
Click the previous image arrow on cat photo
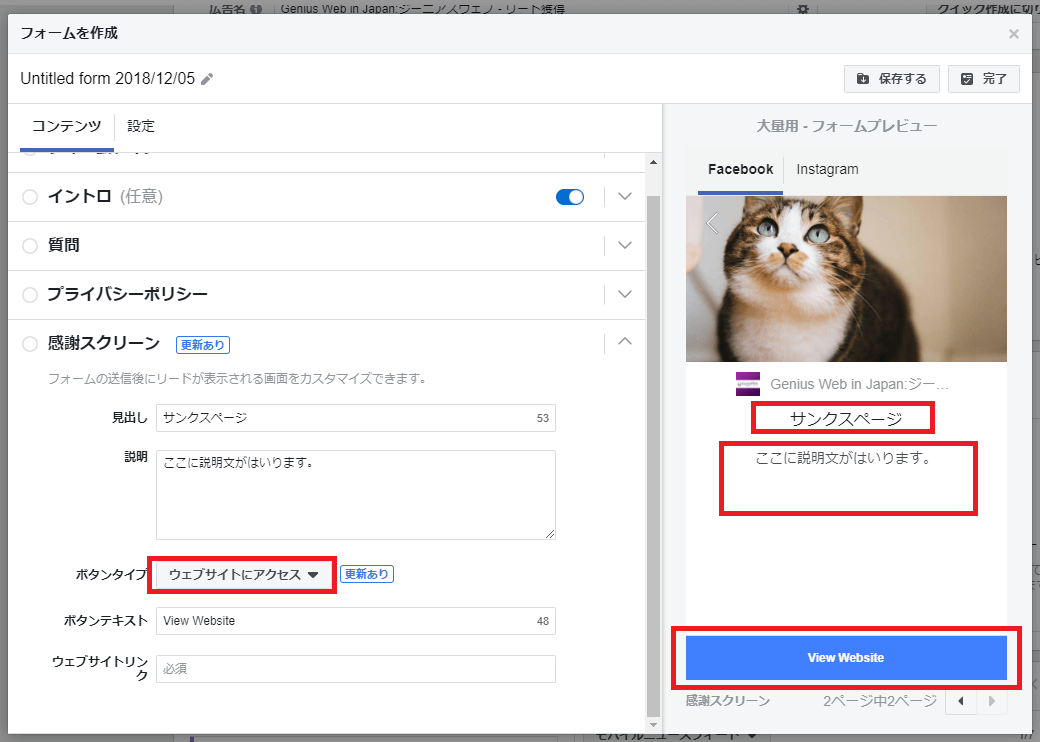click(x=712, y=224)
